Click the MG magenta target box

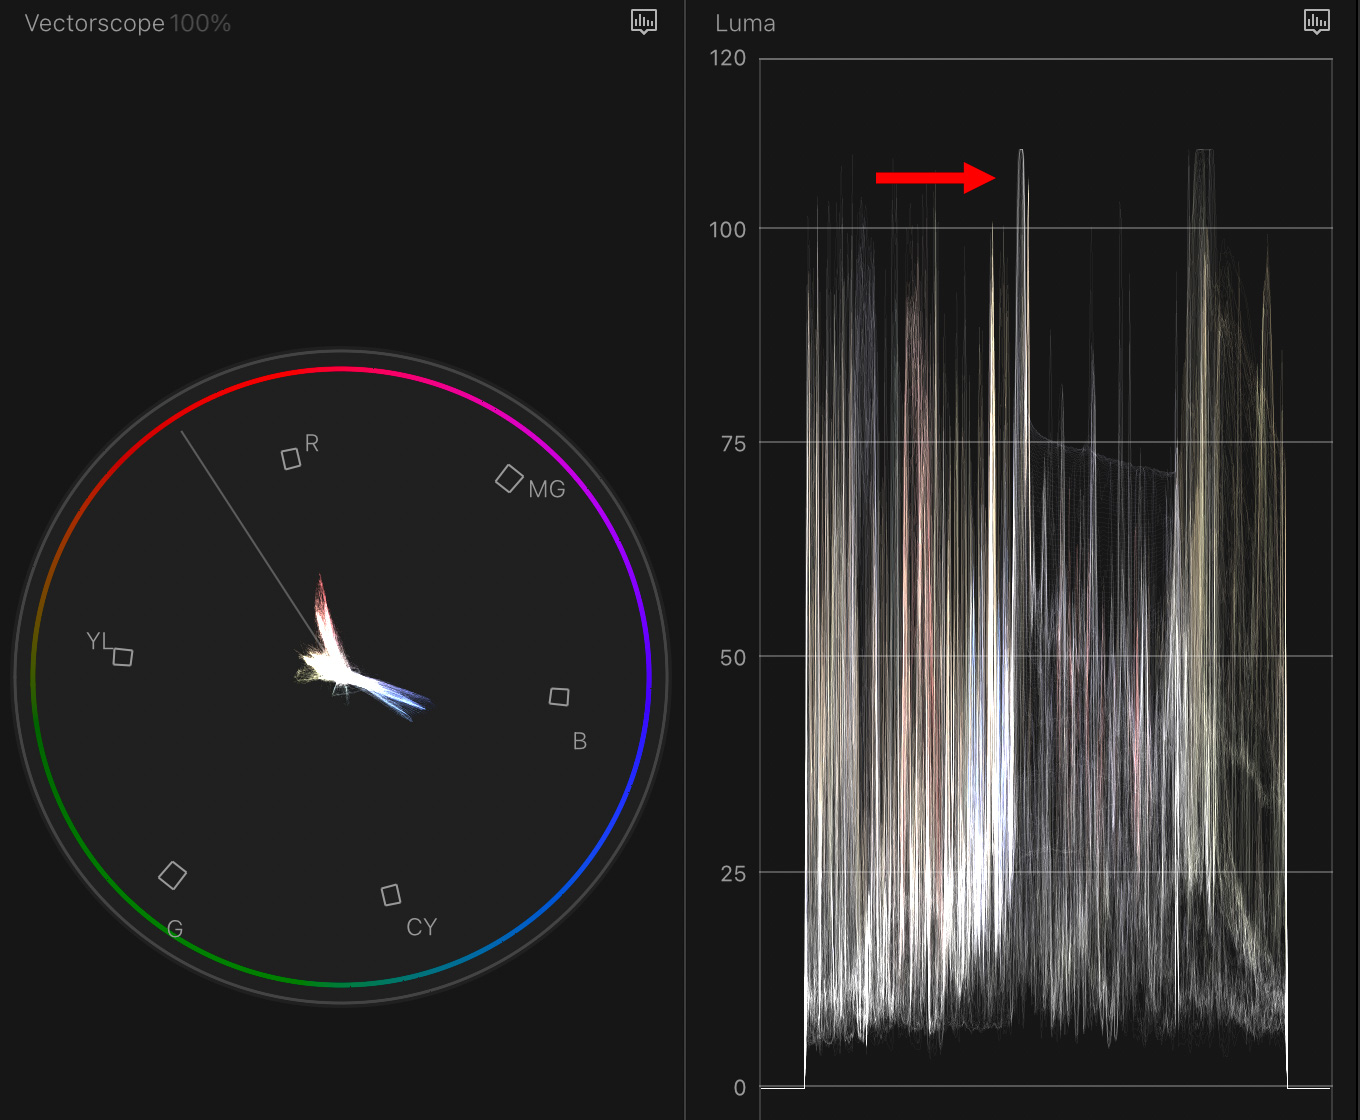pos(510,479)
